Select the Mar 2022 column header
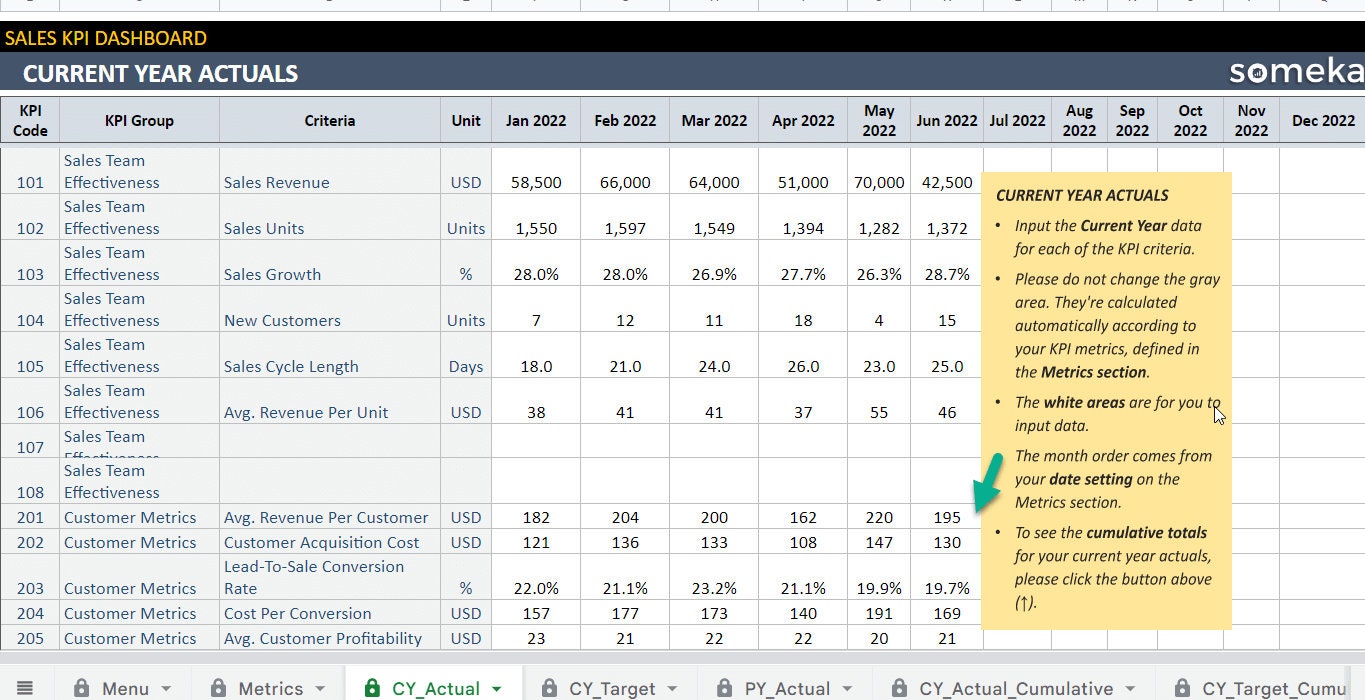The image size is (1365, 700). click(x=714, y=120)
